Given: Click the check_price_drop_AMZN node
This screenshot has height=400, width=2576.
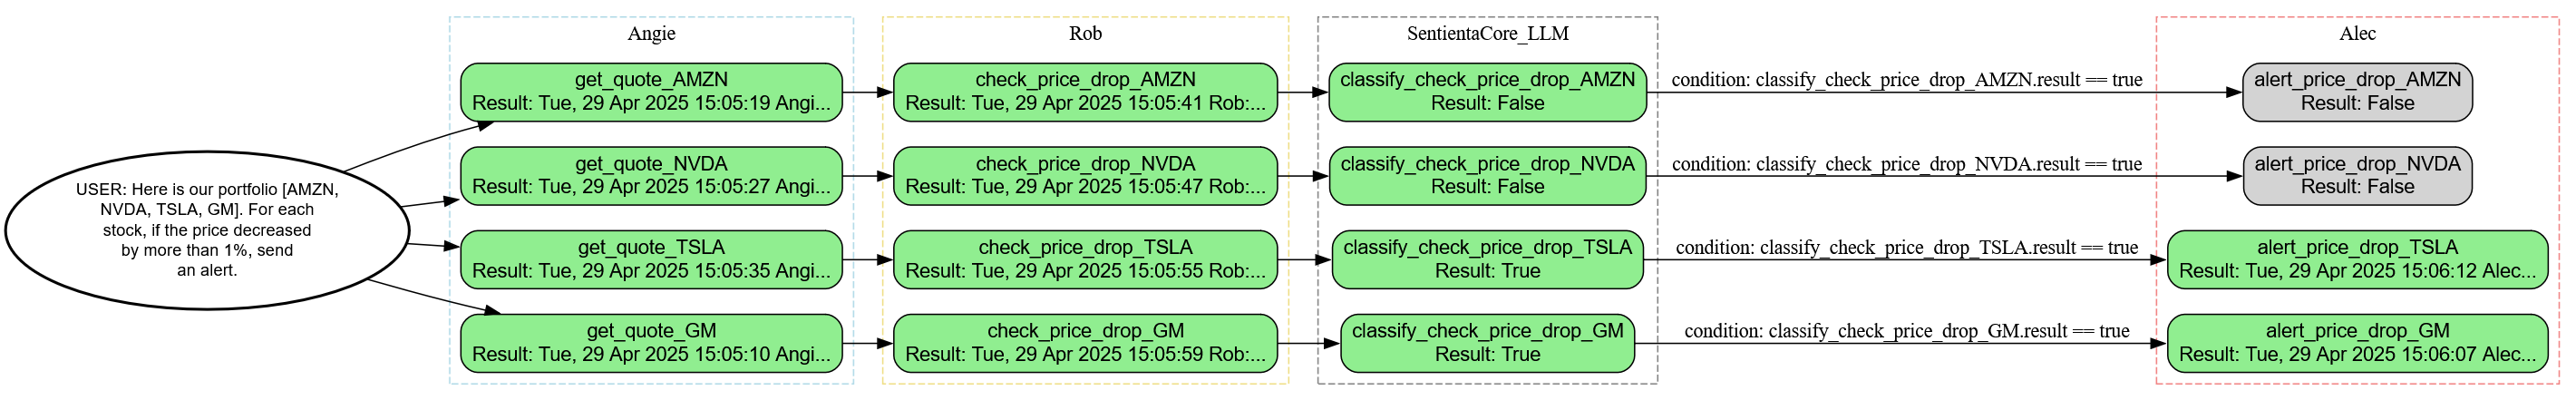Looking at the screenshot, I should (1085, 92).
